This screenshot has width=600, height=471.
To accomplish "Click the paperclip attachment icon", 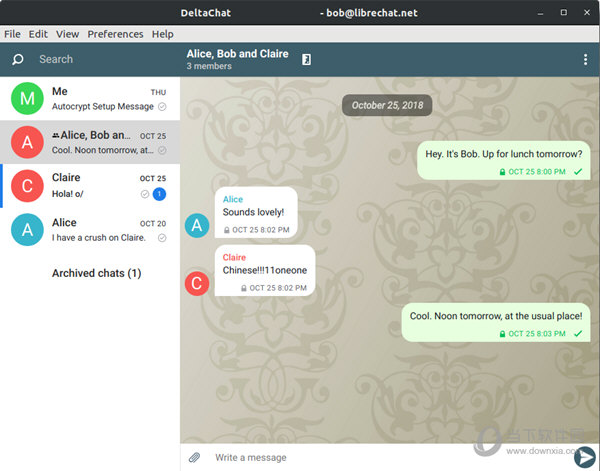I will click(x=194, y=457).
